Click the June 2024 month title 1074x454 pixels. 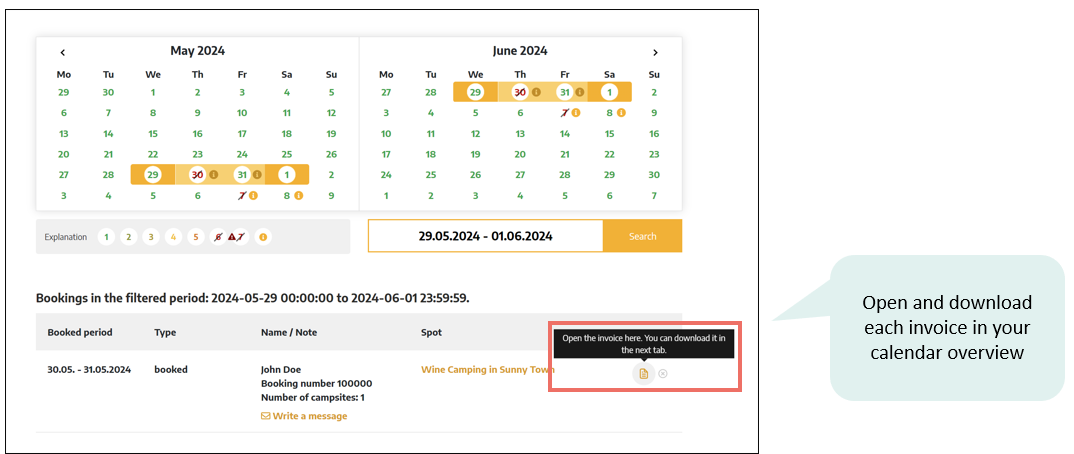(x=520, y=51)
